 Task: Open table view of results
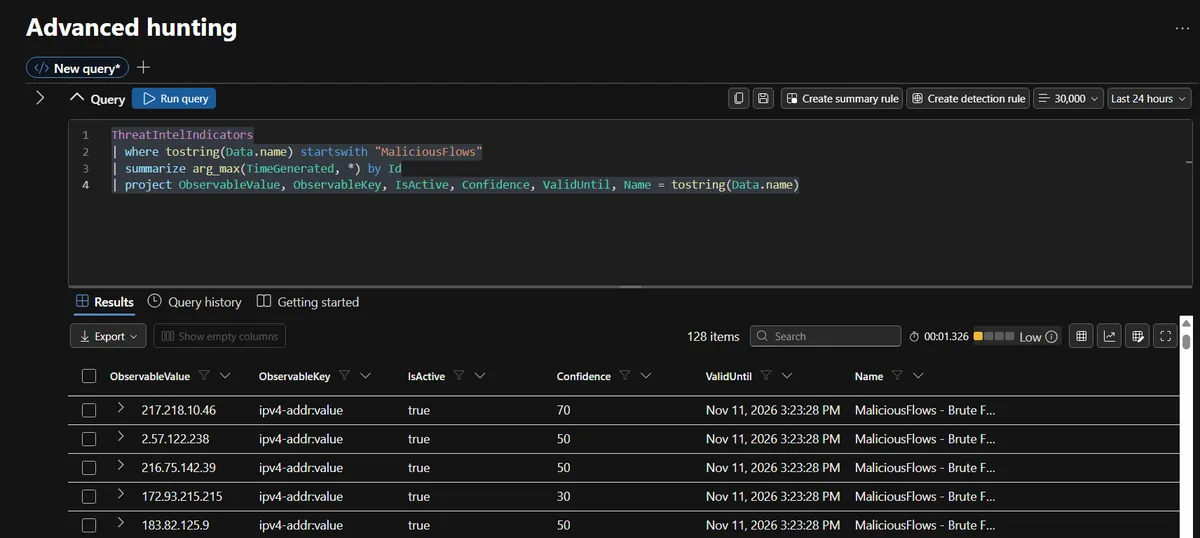[x=1081, y=337]
